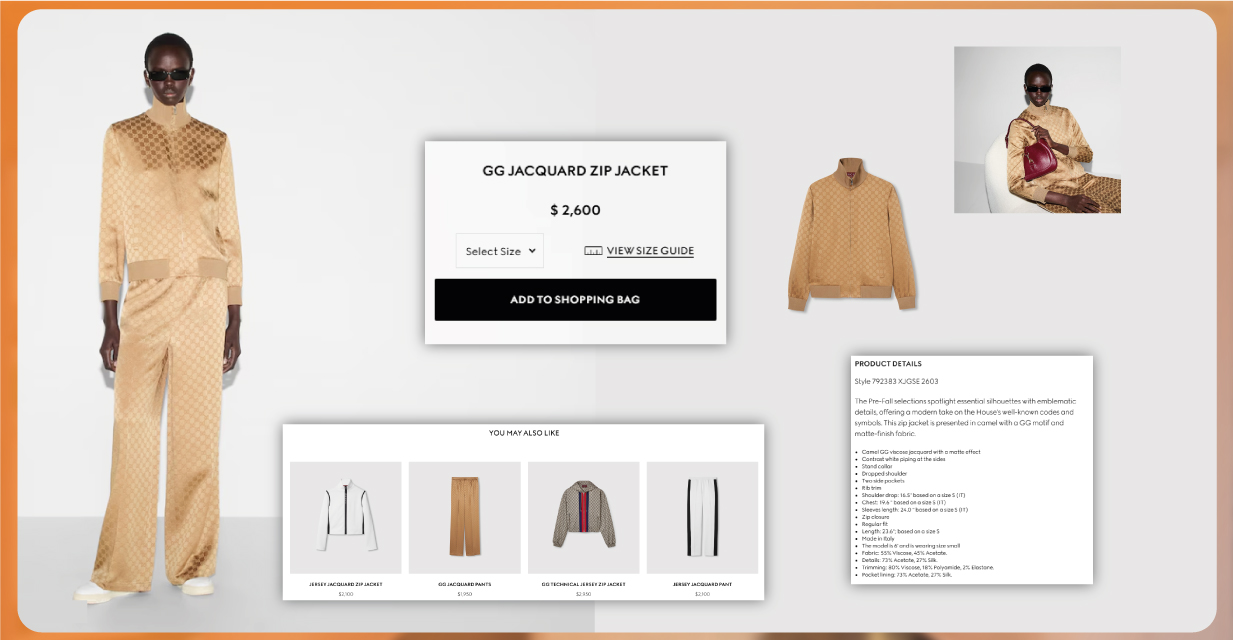Click the Rib trim bullet
Viewport: 1233px width, 640px height.
pyautogui.click(x=873, y=488)
